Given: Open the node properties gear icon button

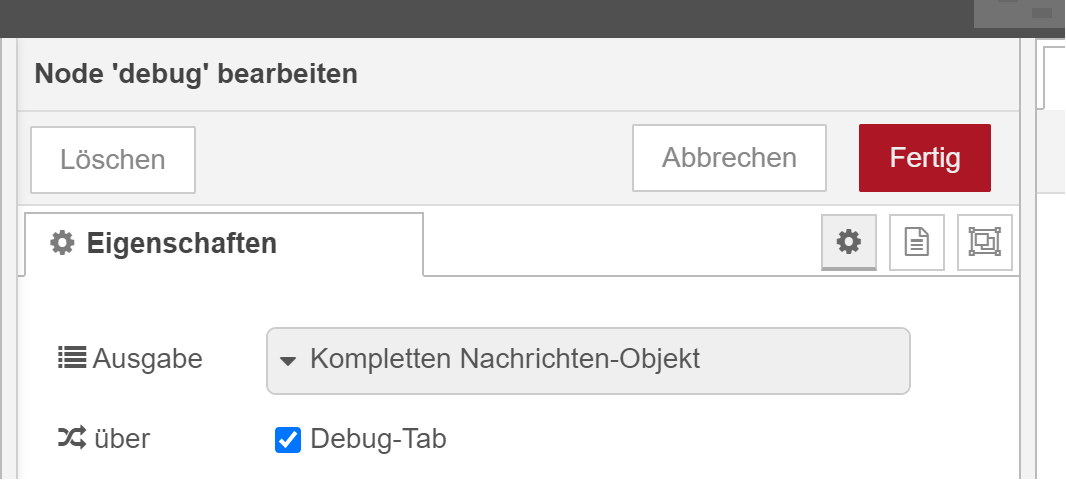Looking at the screenshot, I should pos(848,242).
